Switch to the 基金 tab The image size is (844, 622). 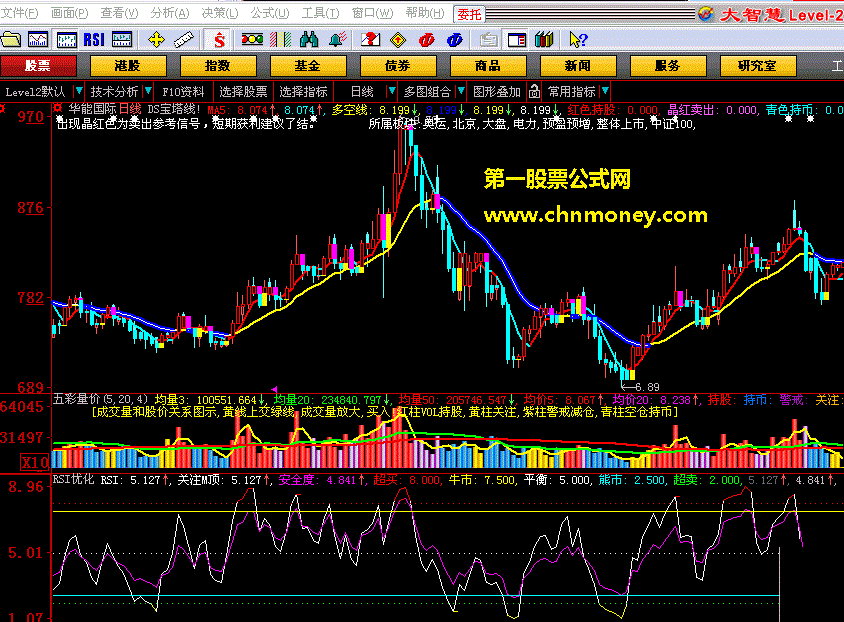pyautogui.click(x=308, y=66)
